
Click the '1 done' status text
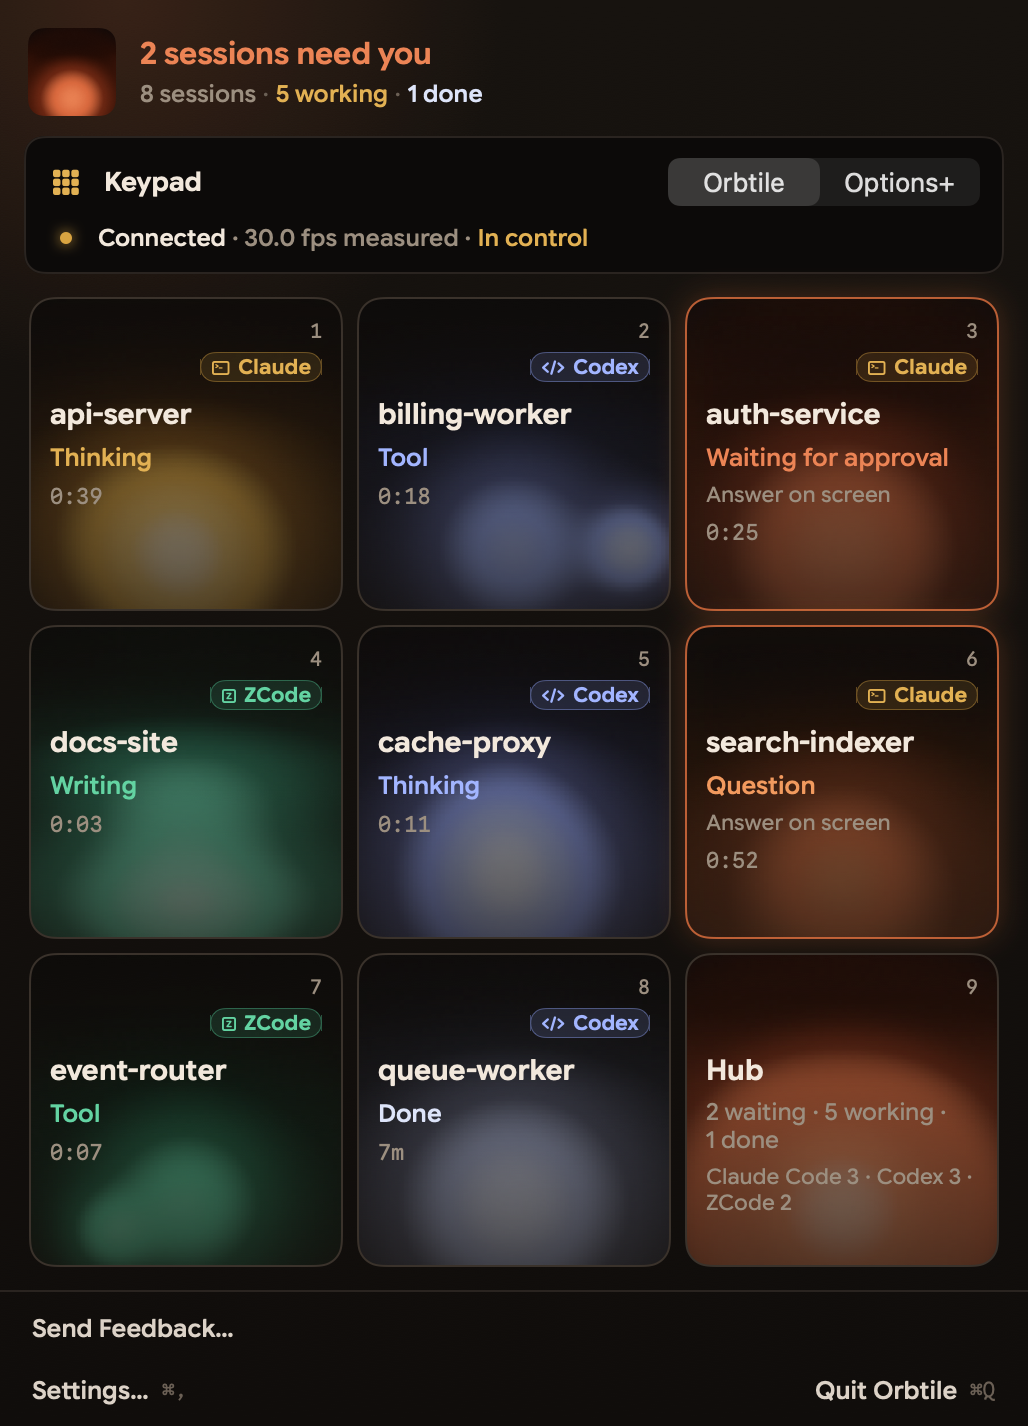445,94
